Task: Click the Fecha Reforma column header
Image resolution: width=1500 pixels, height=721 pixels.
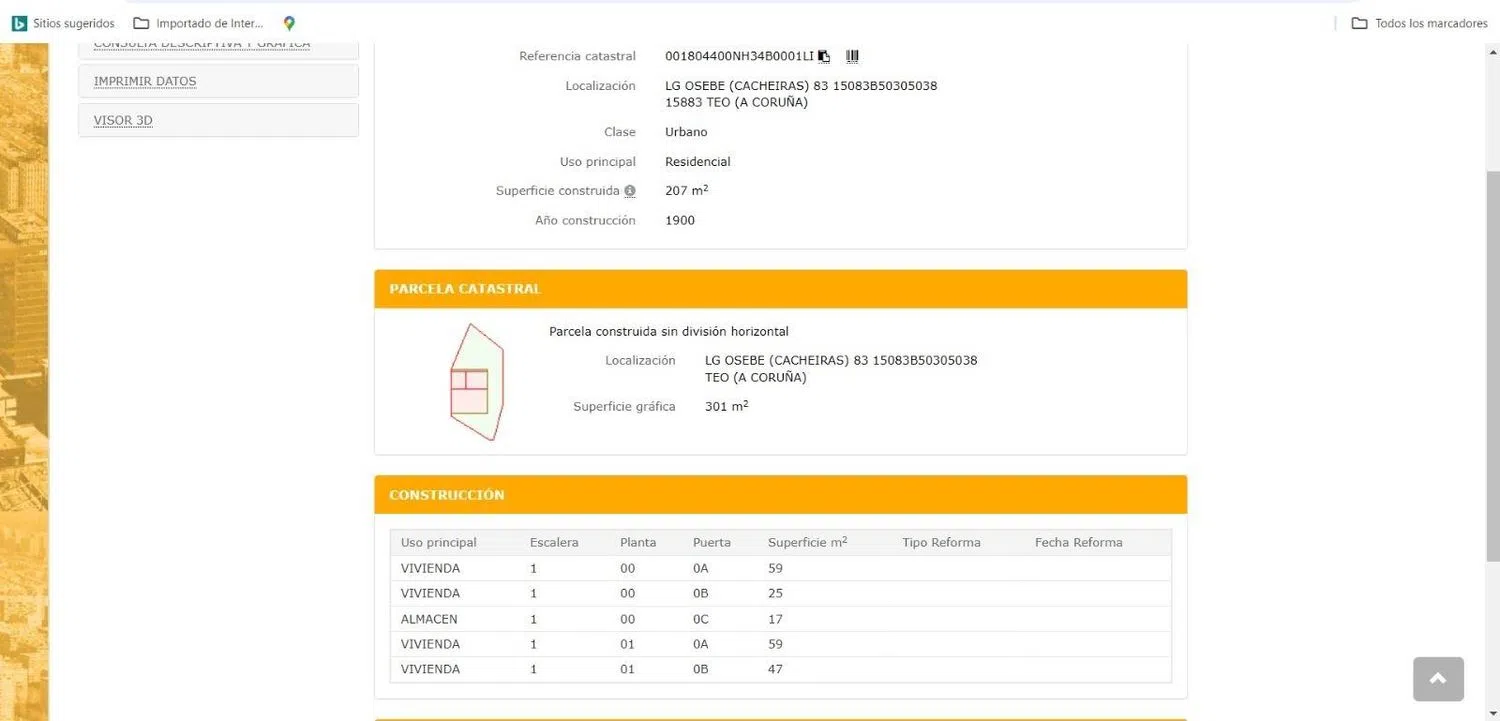Action: [x=1078, y=543]
